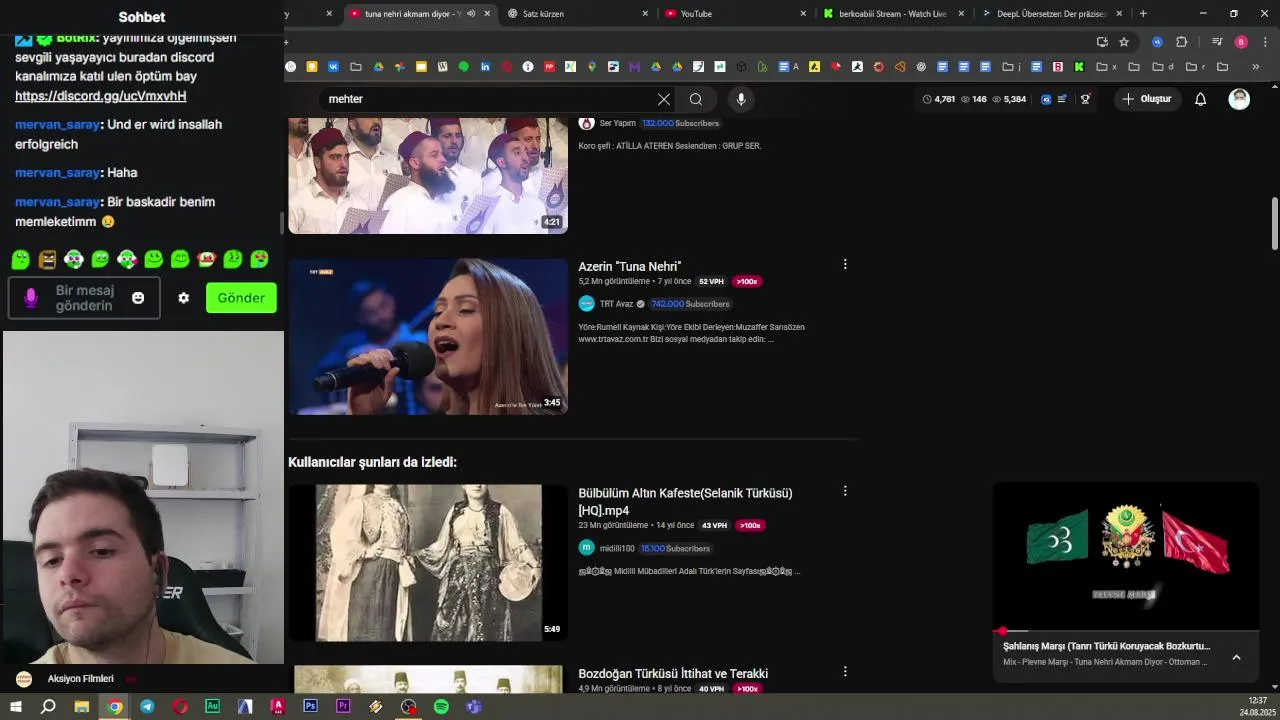Open the Bozdoğan Türküsü İttihat ve Terakki title
1280x720 pixels.
(673, 674)
